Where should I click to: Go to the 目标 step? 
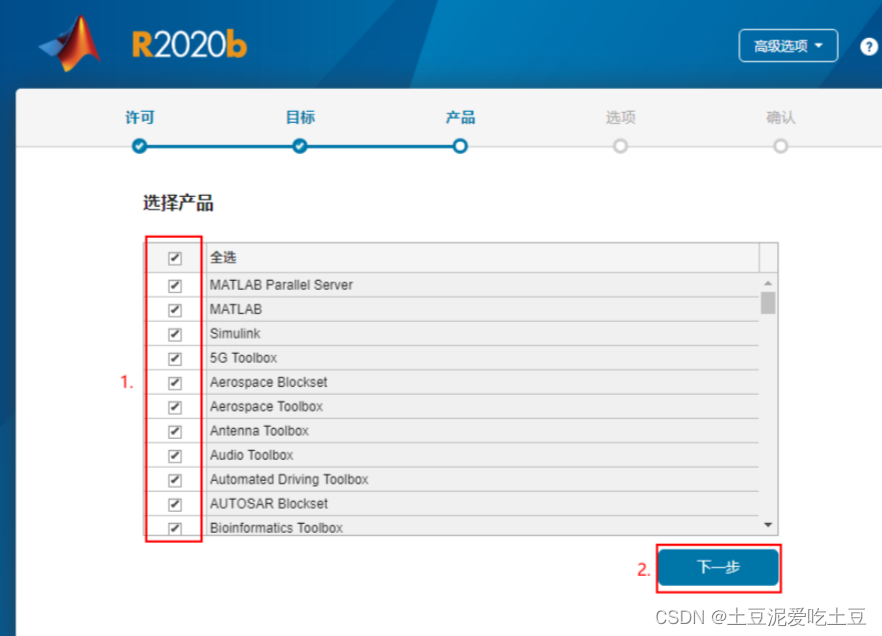point(300,118)
